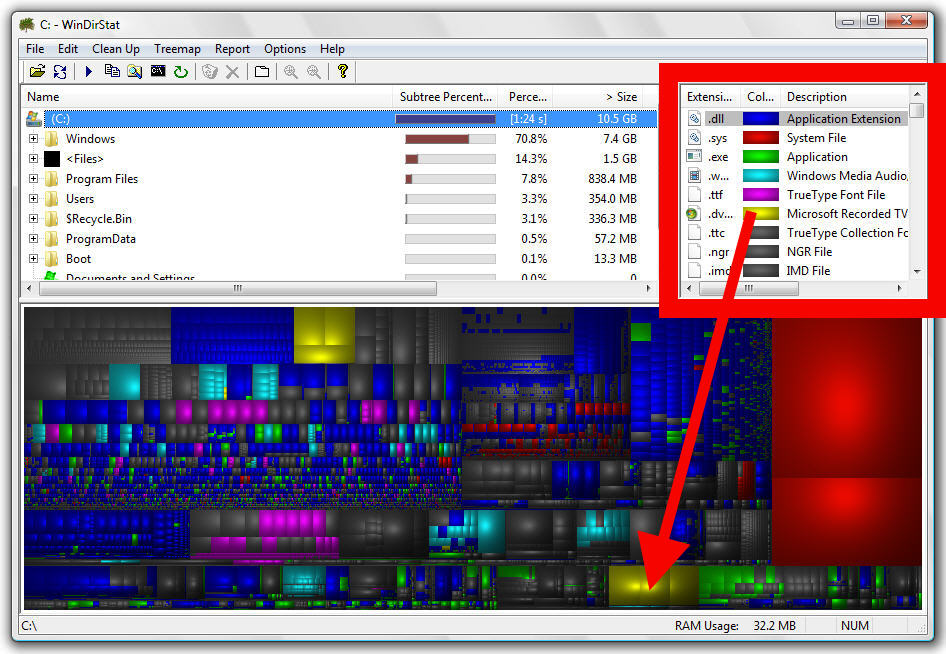This screenshot has height=654, width=946.
Task: Expand the Program Files node
Action: point(34,179)
